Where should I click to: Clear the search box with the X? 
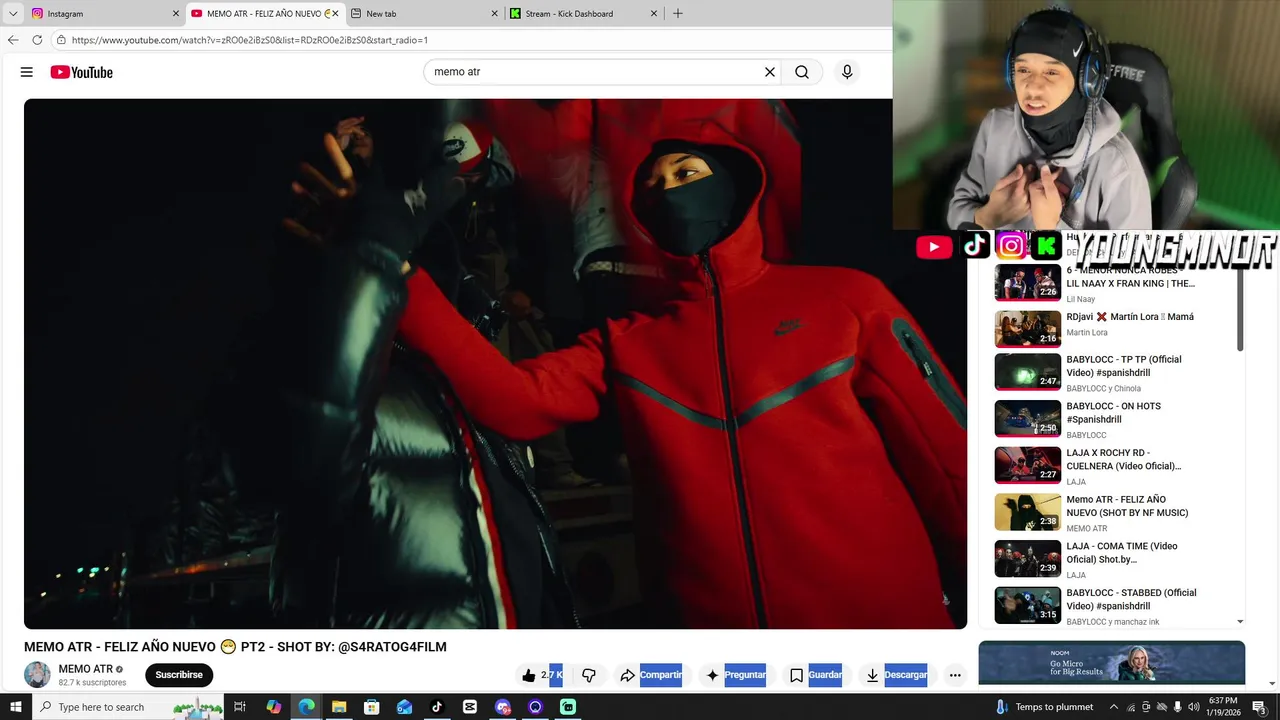(770, 72)
